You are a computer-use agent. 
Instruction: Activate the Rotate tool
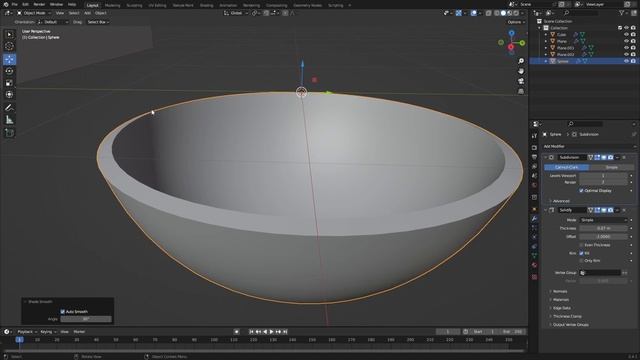pos(9,71)
